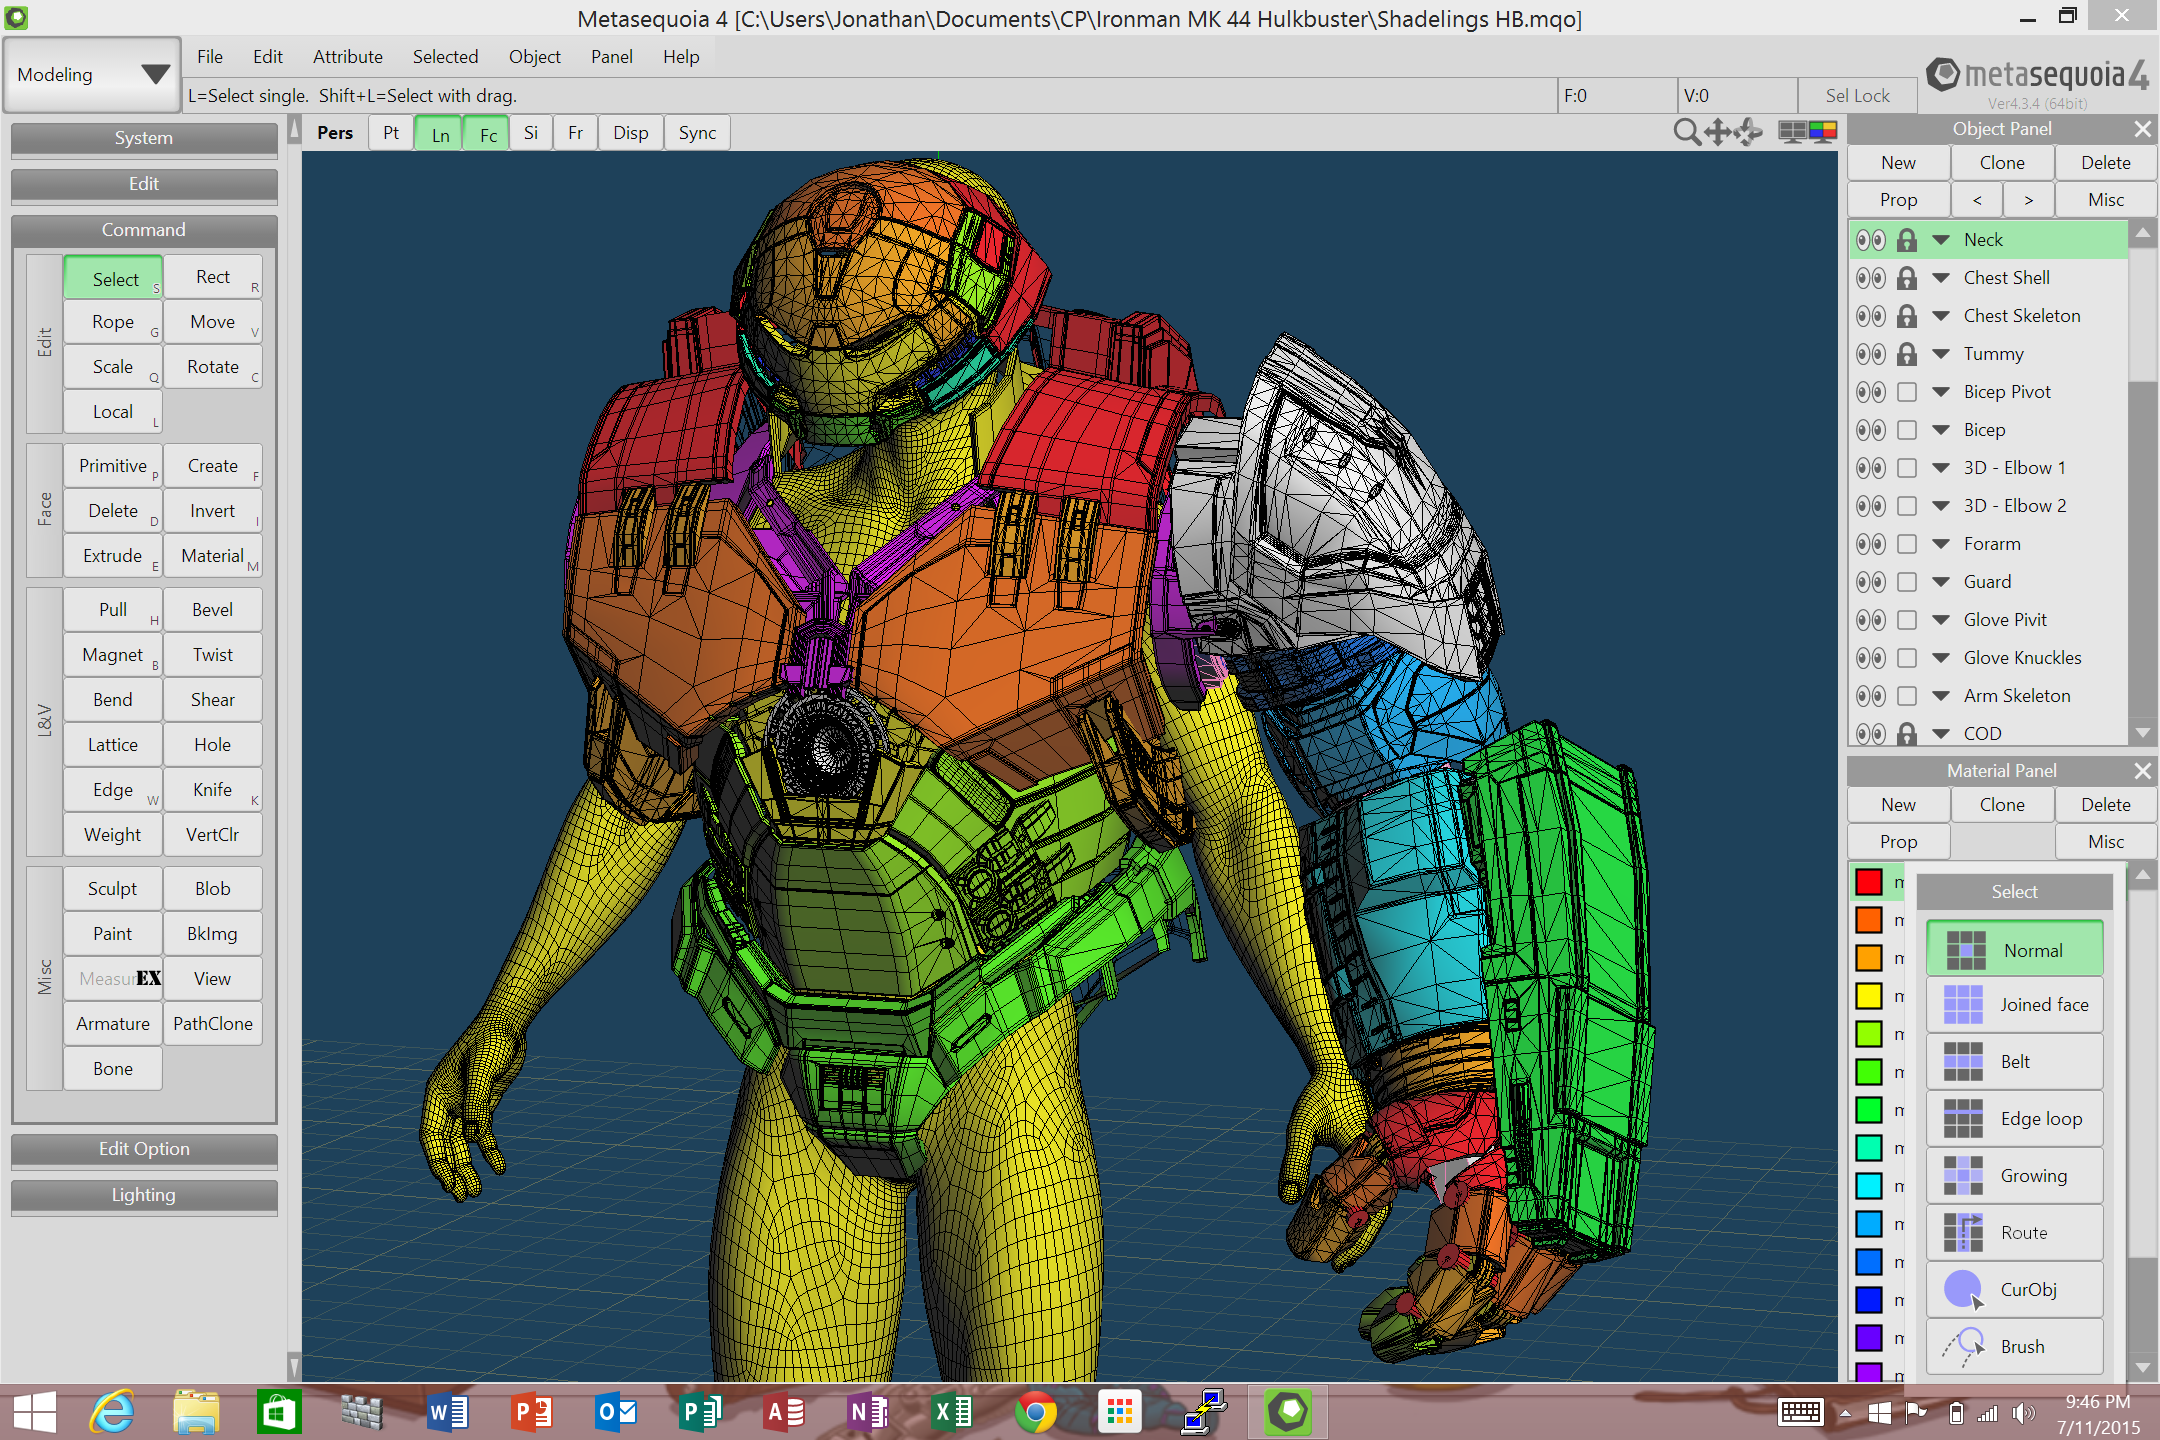Screen dimensions: 2160x1440
Task: Click the Armature command button
Action: click(113, 1024)
